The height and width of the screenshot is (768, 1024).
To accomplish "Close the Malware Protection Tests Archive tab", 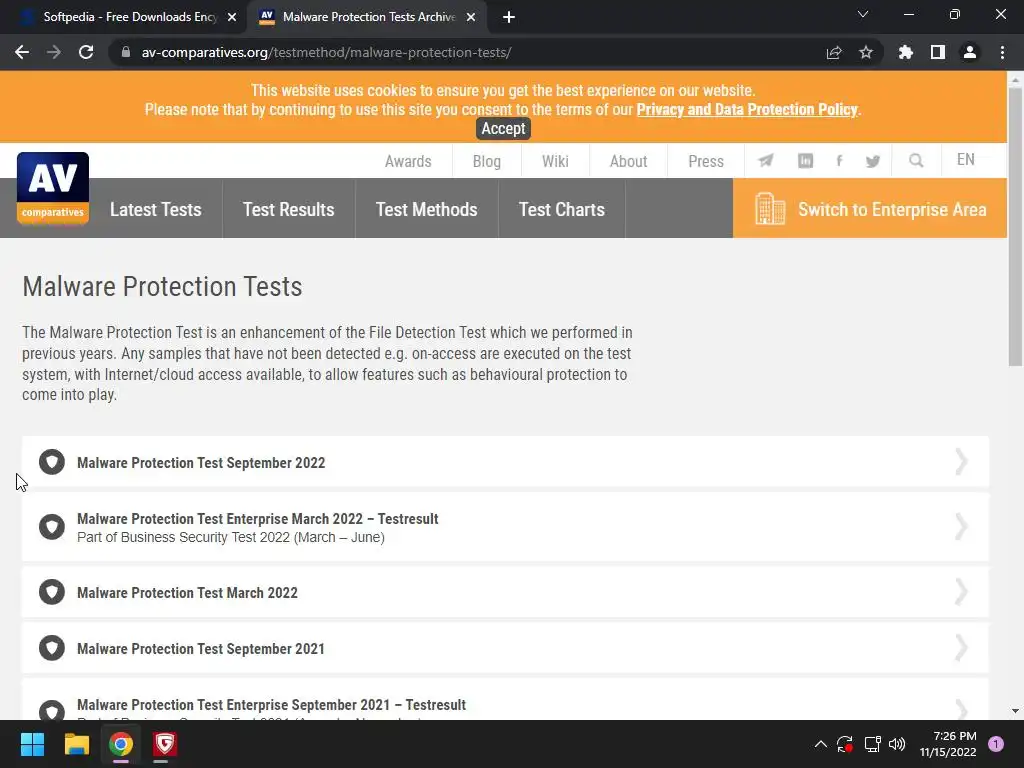I will click(471, 17).
